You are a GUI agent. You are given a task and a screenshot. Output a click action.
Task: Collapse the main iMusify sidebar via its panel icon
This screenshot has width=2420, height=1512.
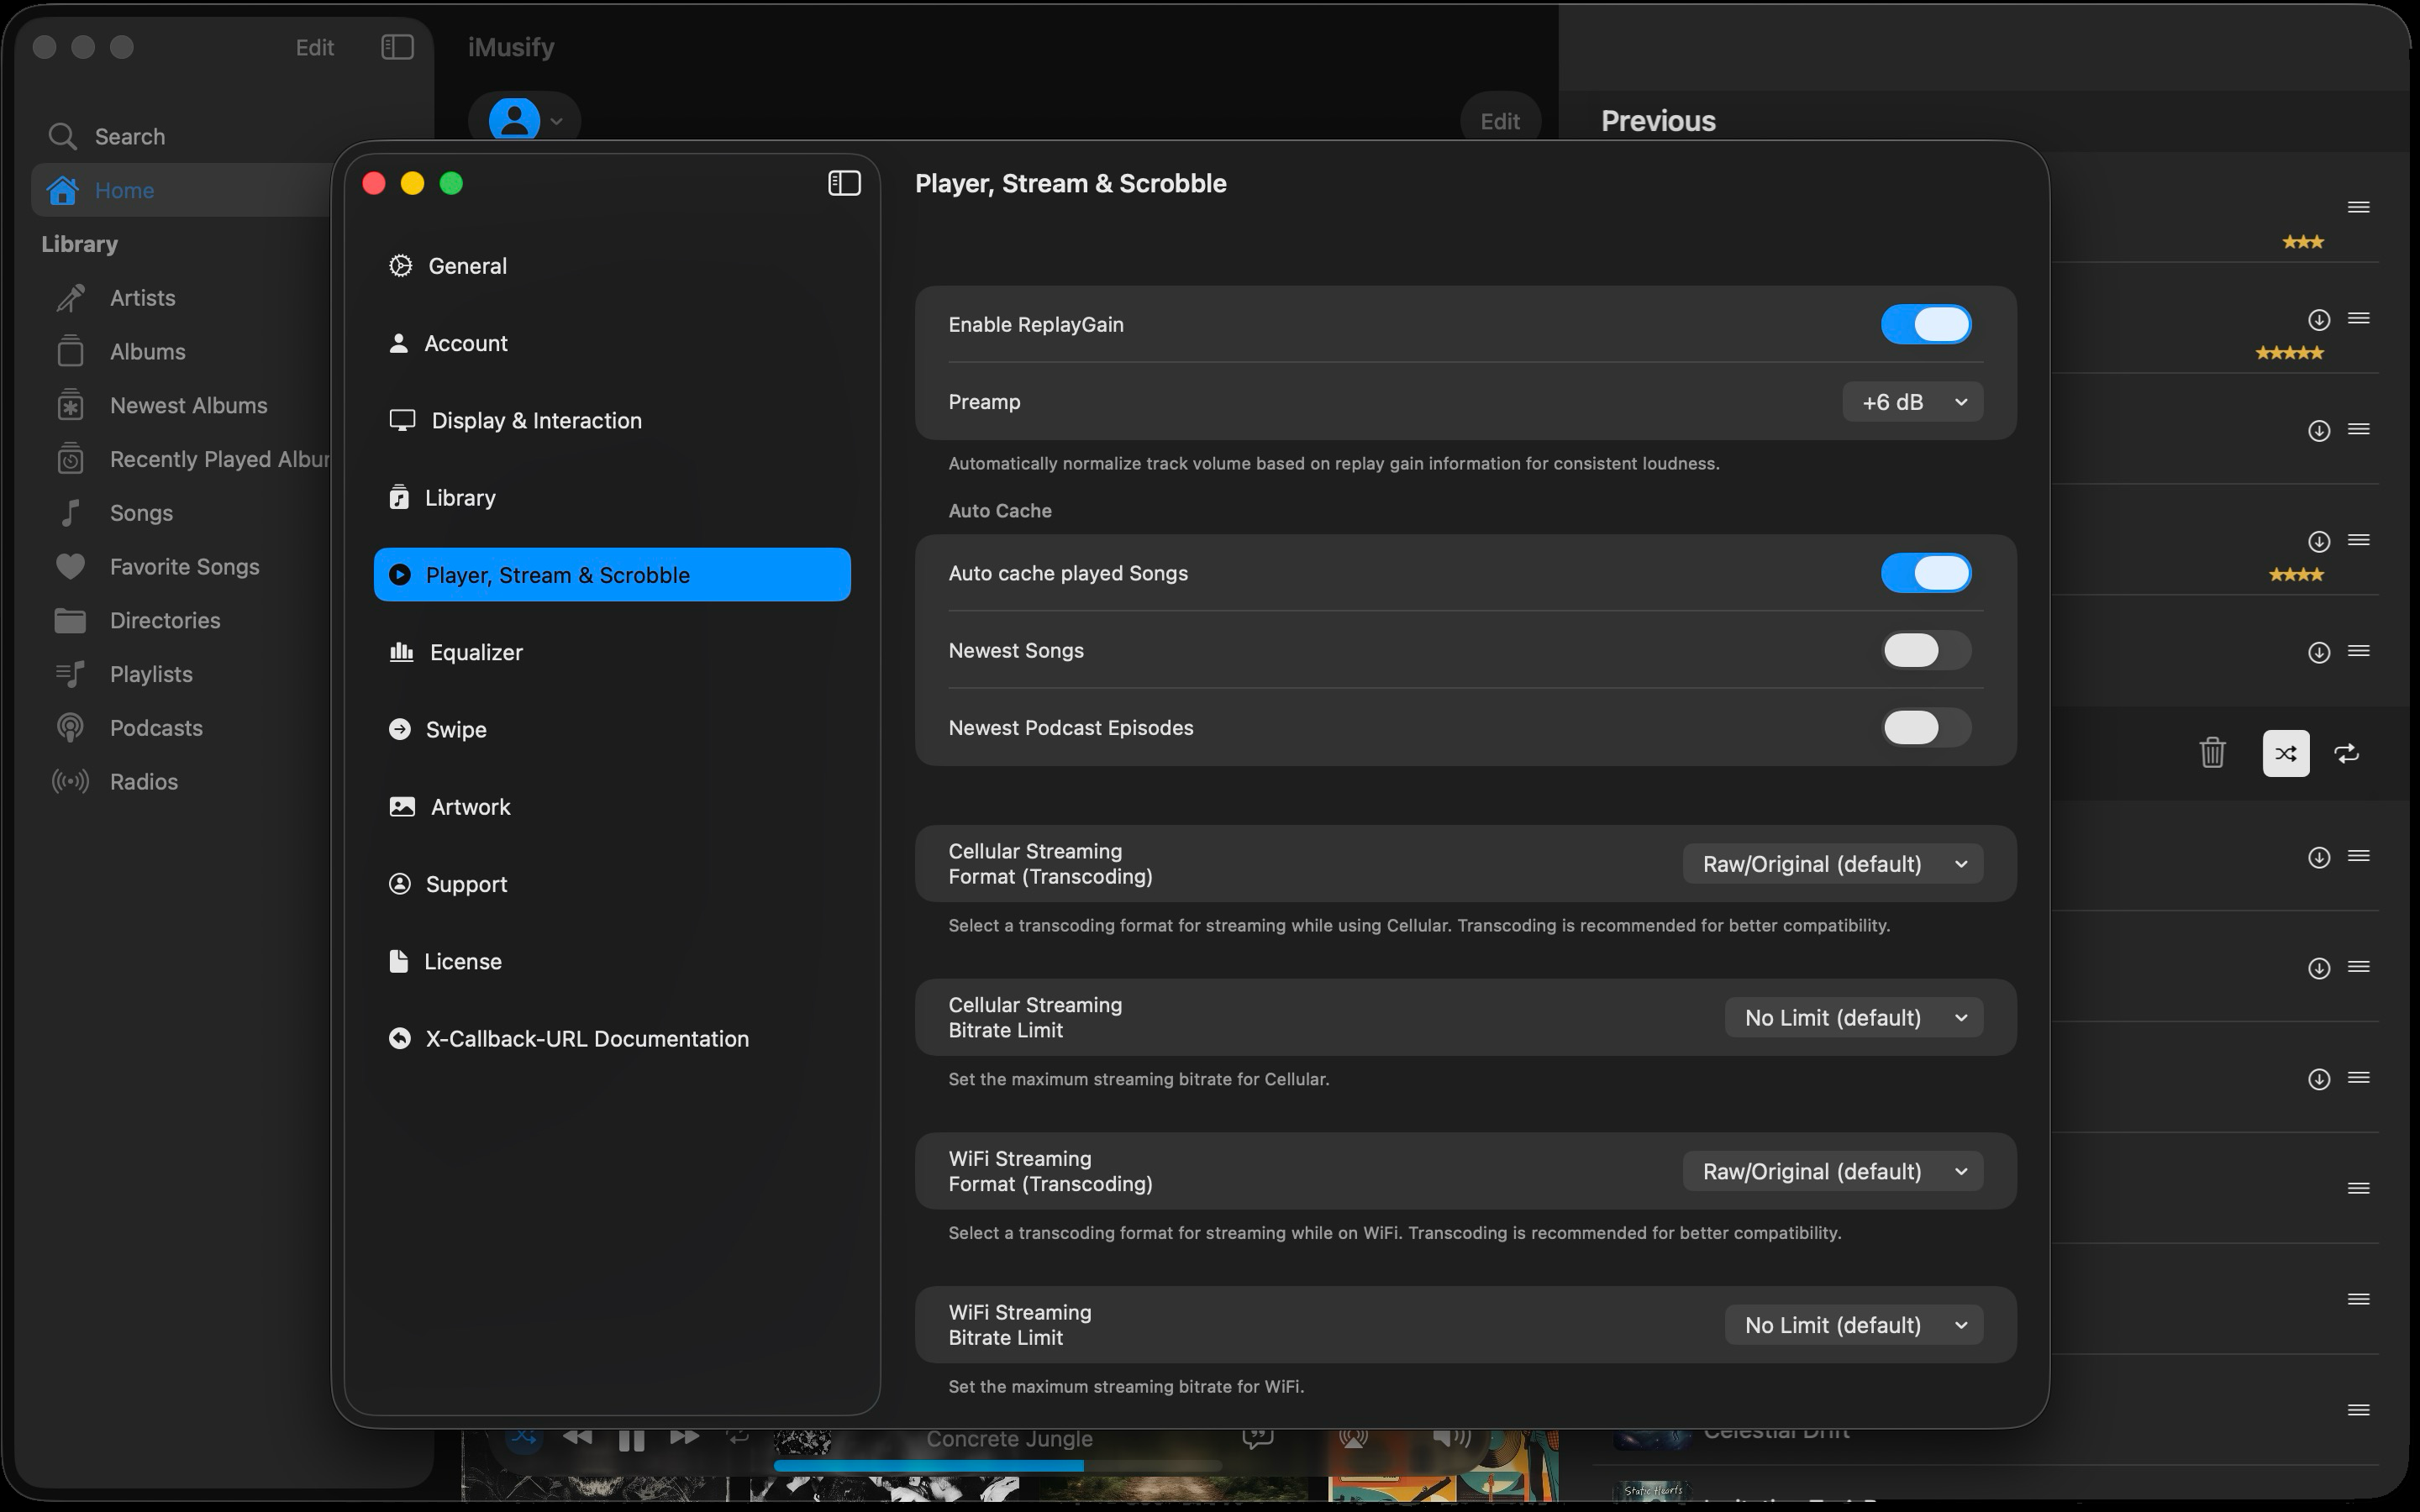(397, 47)
